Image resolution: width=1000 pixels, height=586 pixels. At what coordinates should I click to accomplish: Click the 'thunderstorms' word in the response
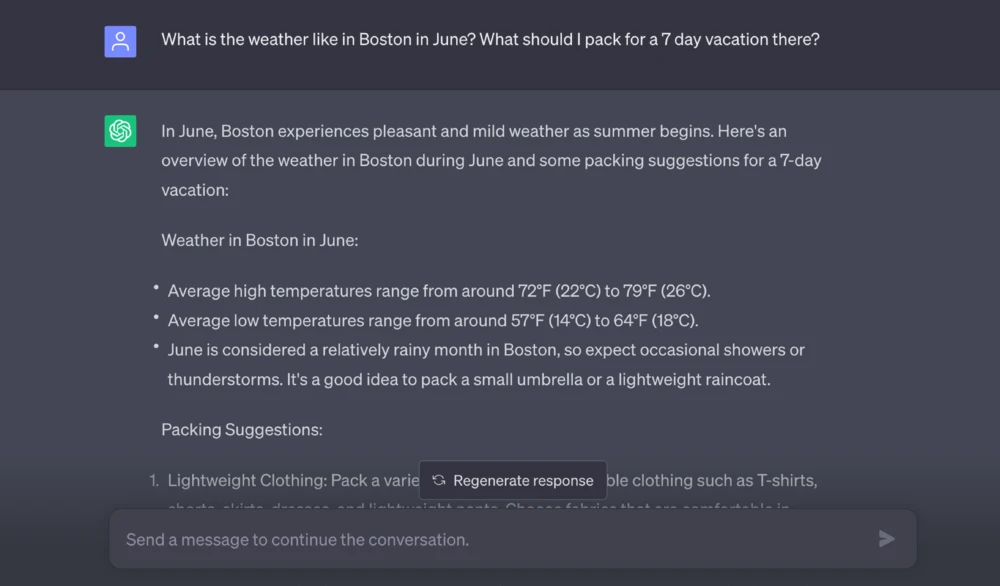pyautogui.click(x=219, y=380)
